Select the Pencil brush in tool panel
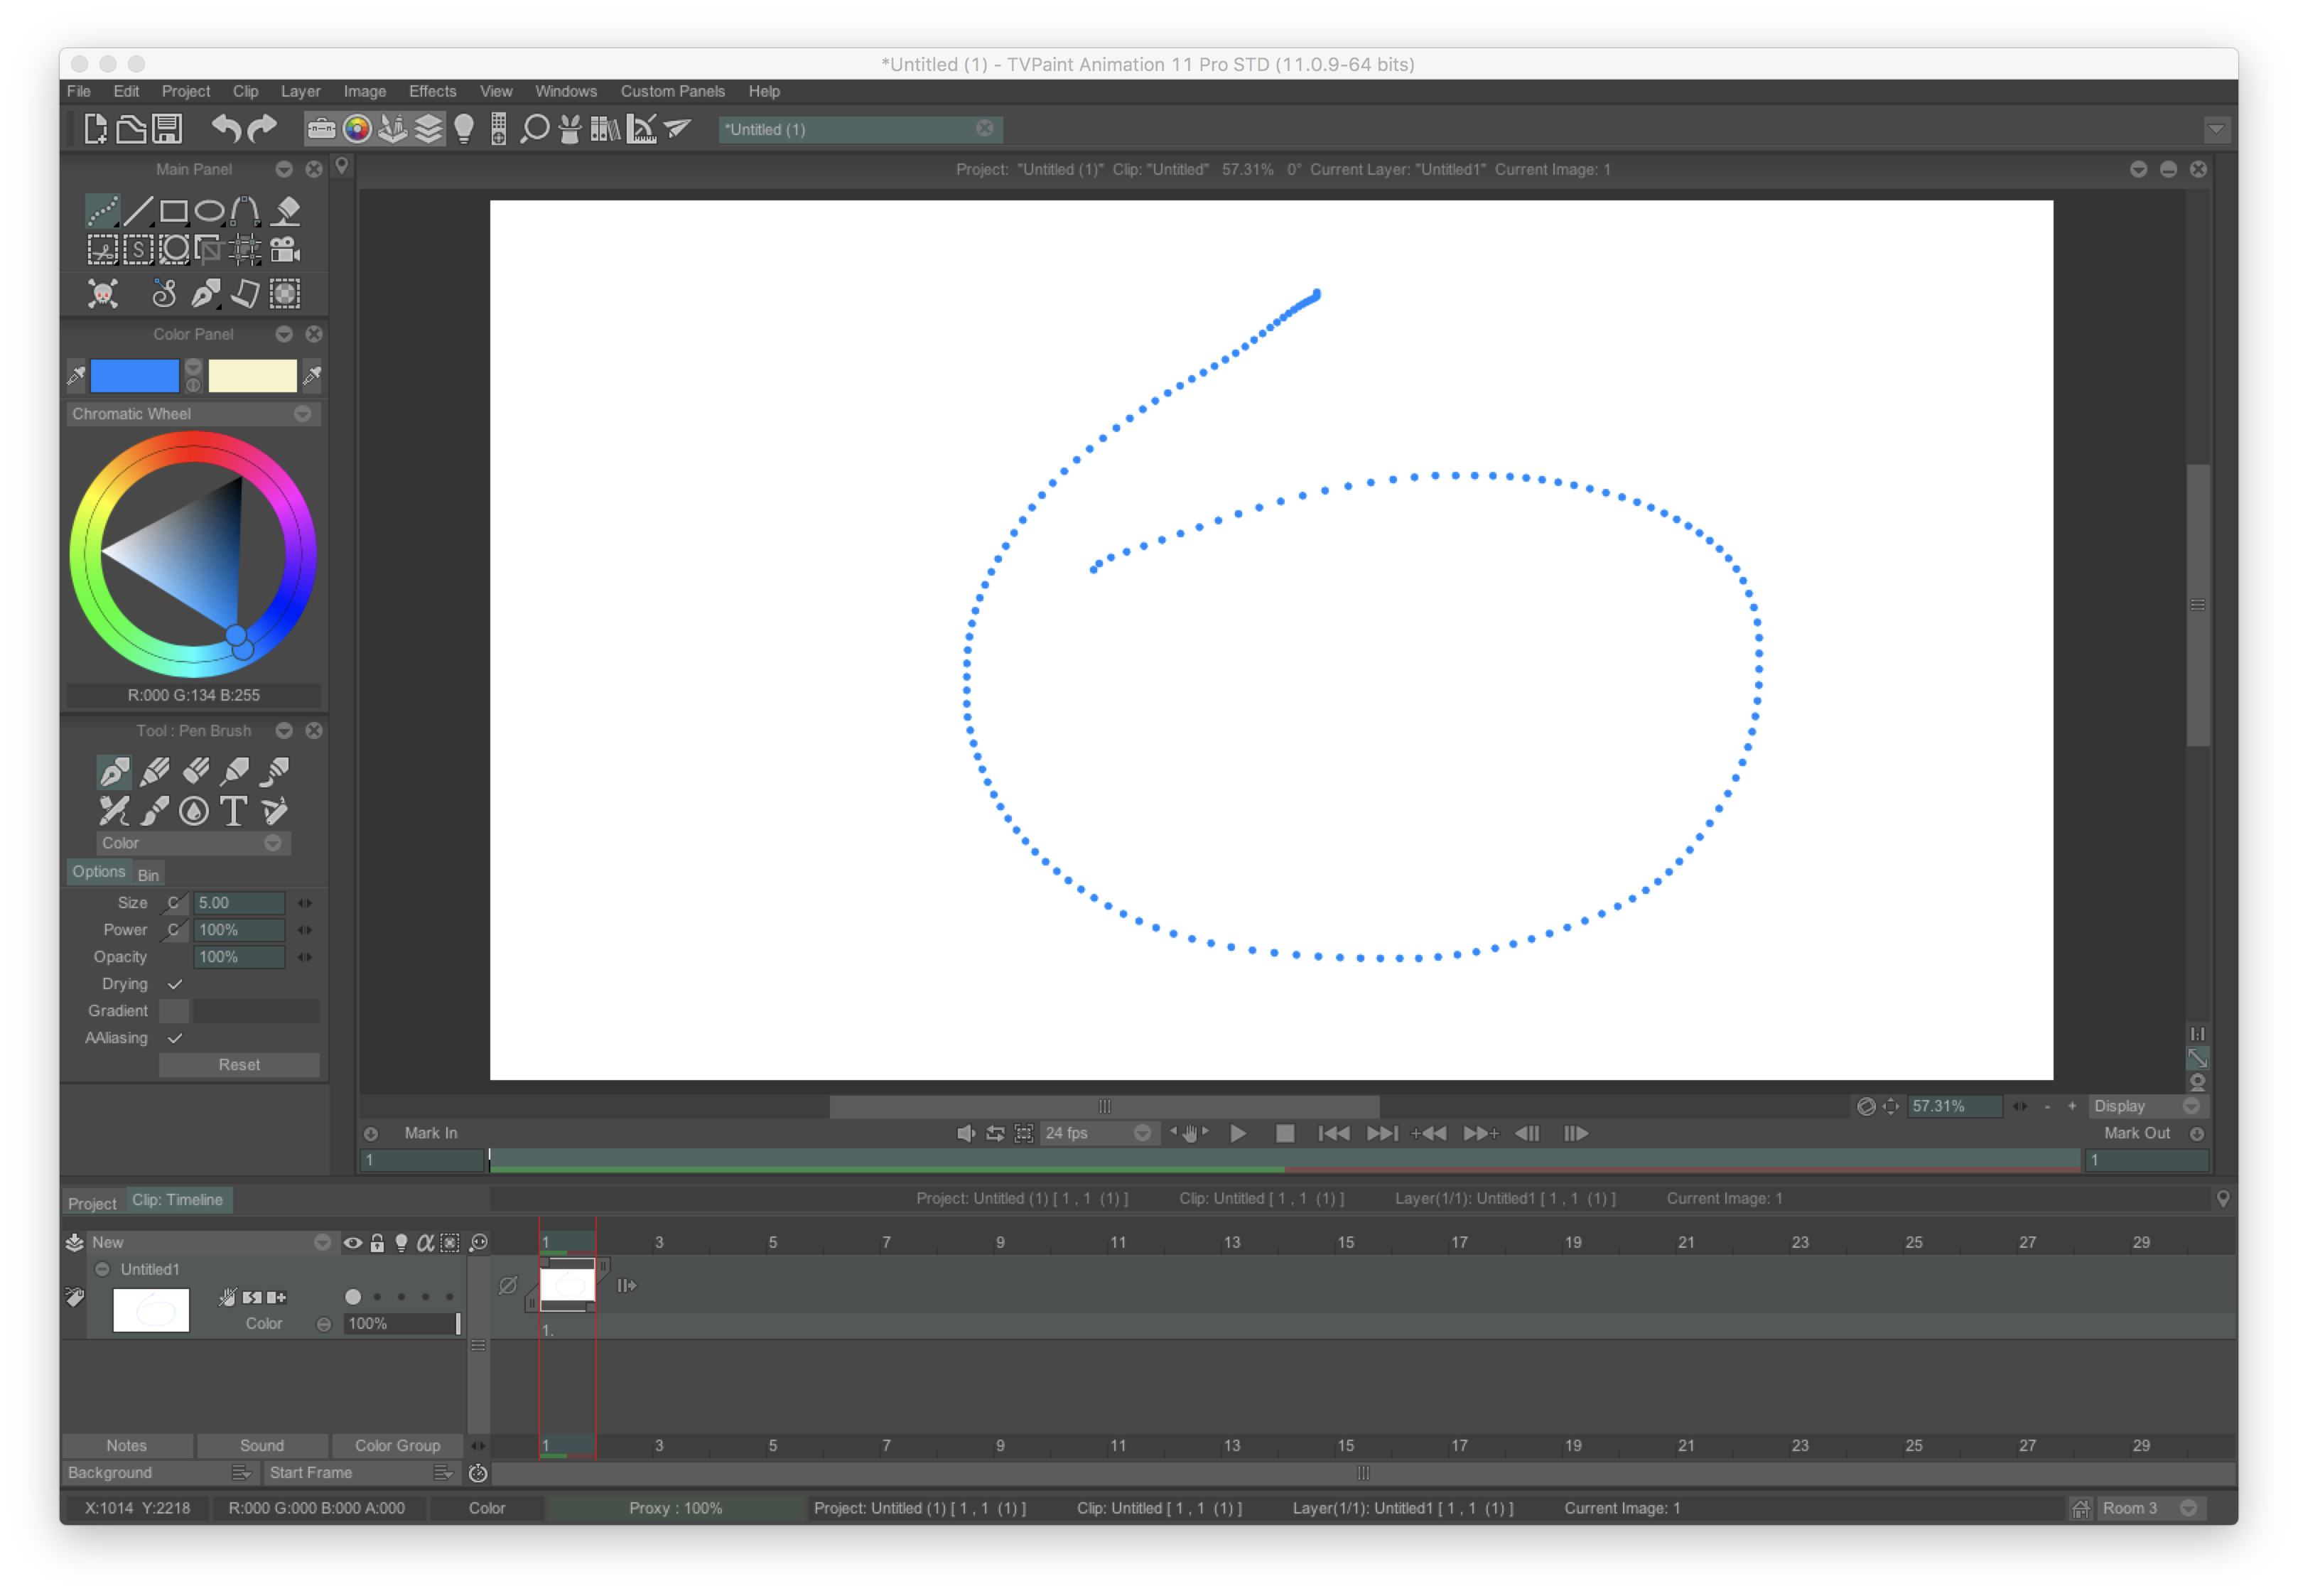 (155, 771)
